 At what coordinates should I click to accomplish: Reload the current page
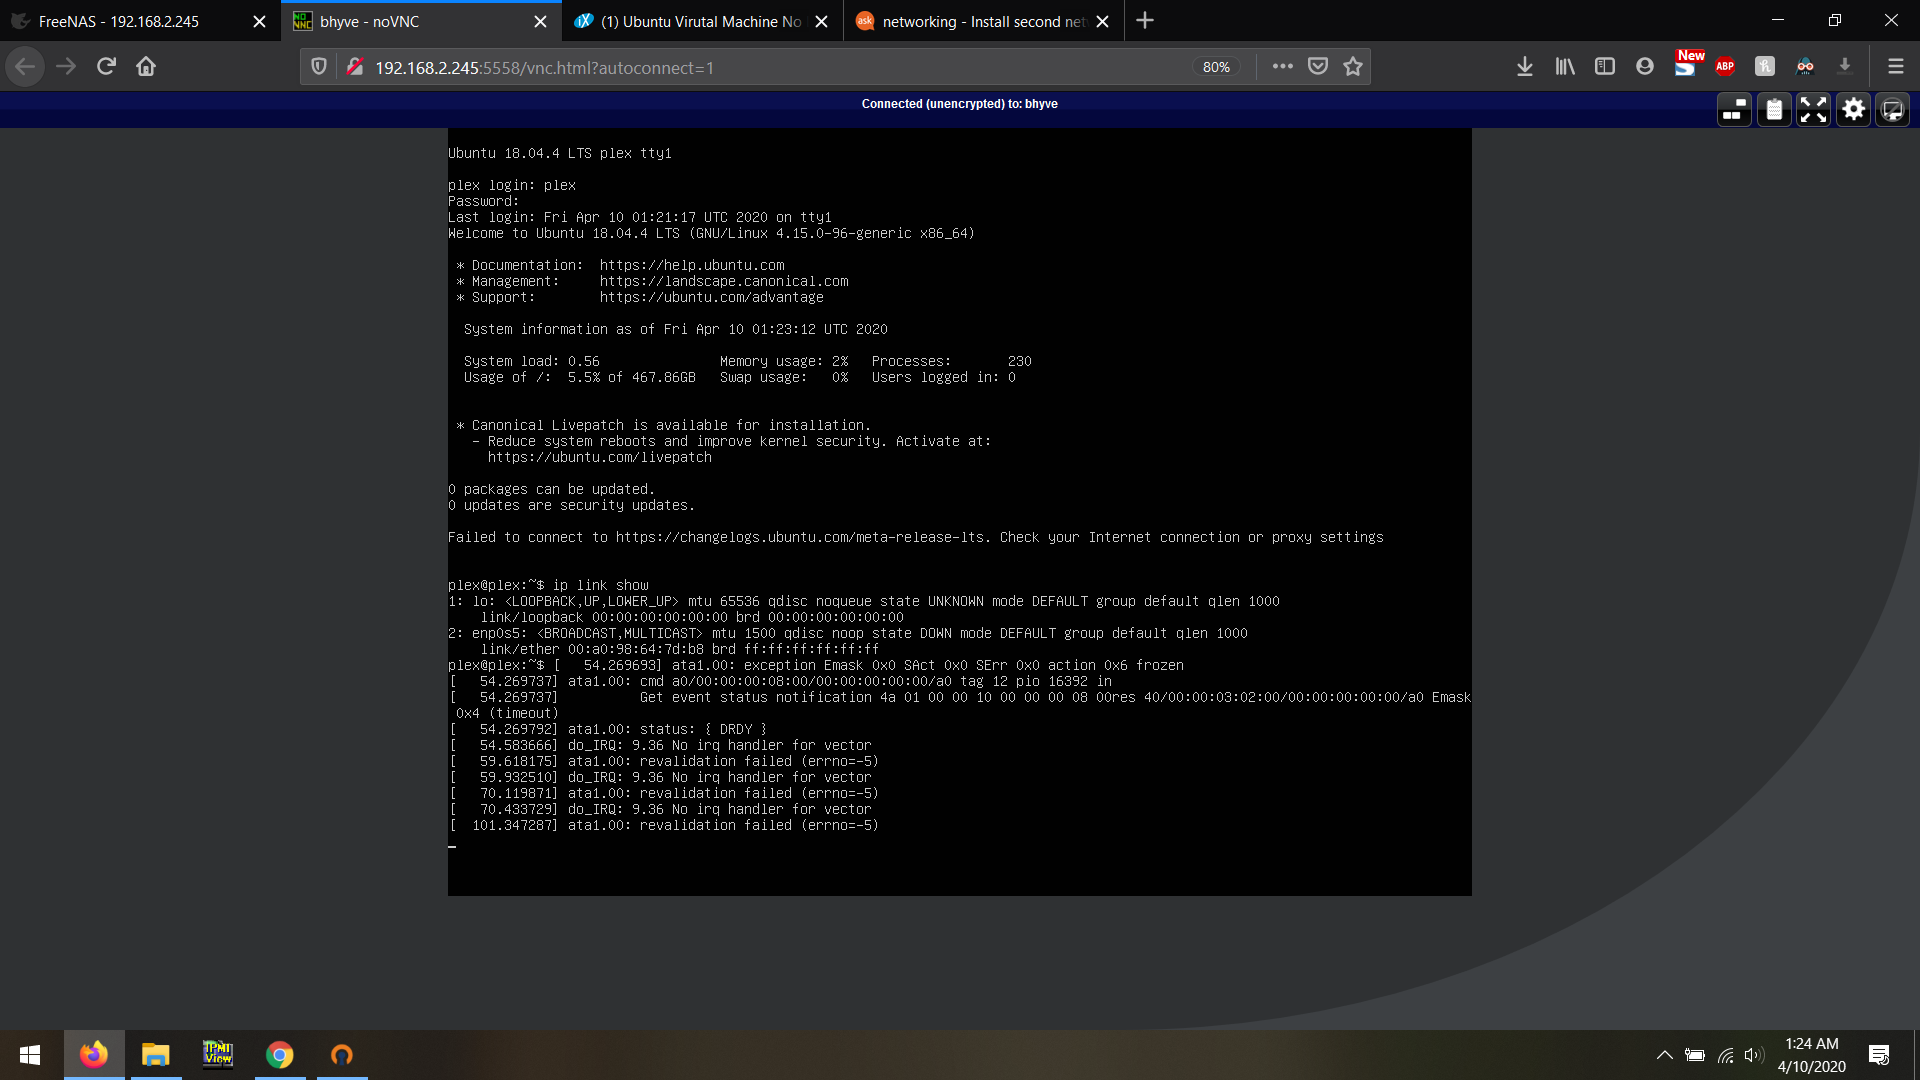[x=106, y=67]
